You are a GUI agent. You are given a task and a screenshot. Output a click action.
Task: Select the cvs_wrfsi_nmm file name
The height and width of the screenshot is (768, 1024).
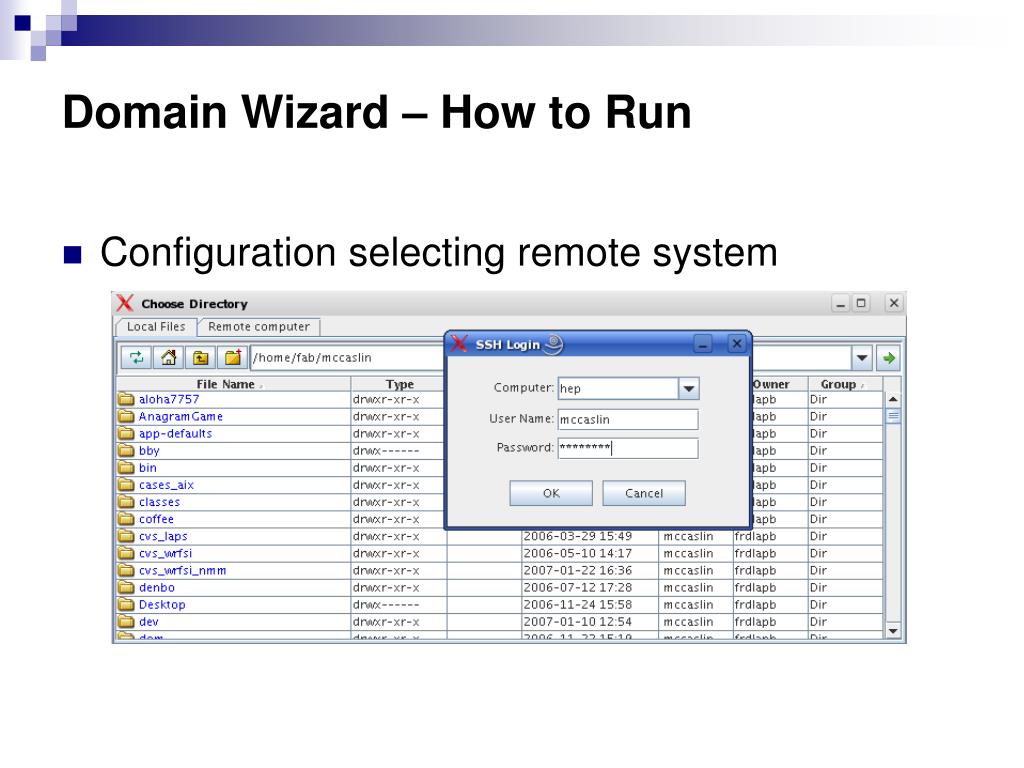click(182, 571)
